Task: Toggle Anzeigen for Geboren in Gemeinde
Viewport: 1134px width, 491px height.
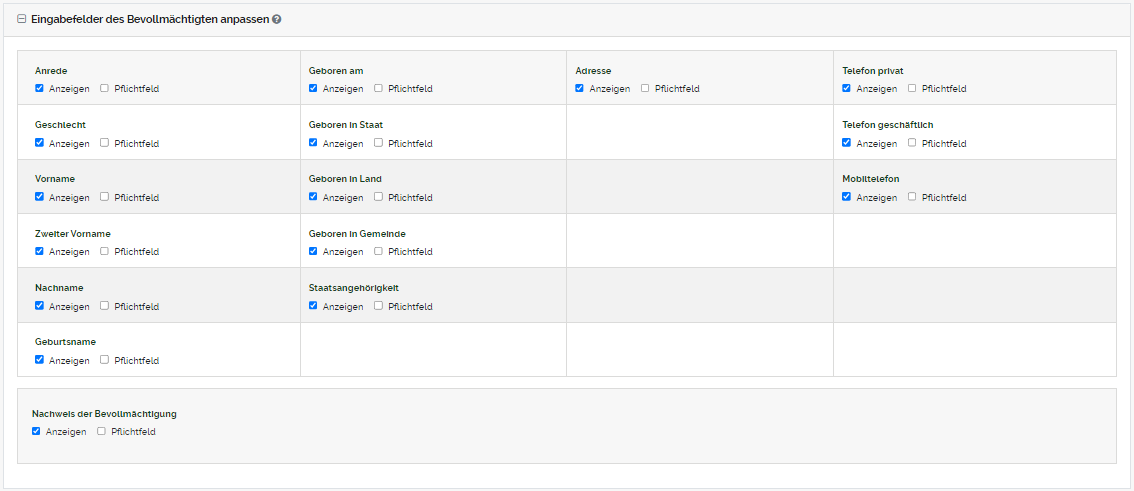Action: point(313,251)
